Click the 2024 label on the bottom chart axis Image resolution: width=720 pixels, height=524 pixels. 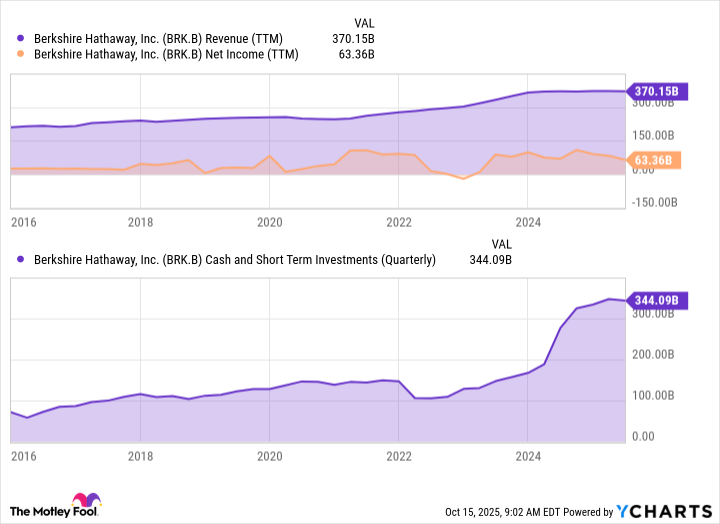(527, 454)
